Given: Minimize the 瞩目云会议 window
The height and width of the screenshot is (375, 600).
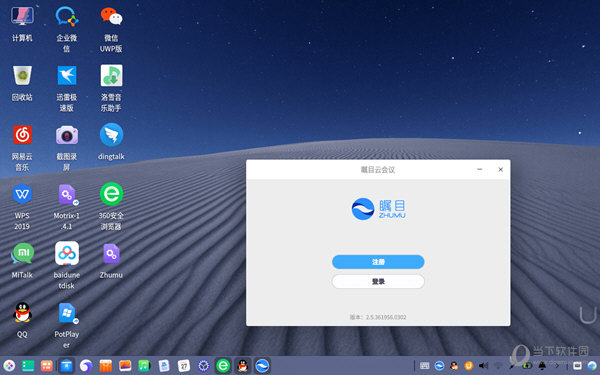Looking at the screenshot, I should tap(479, 169).
